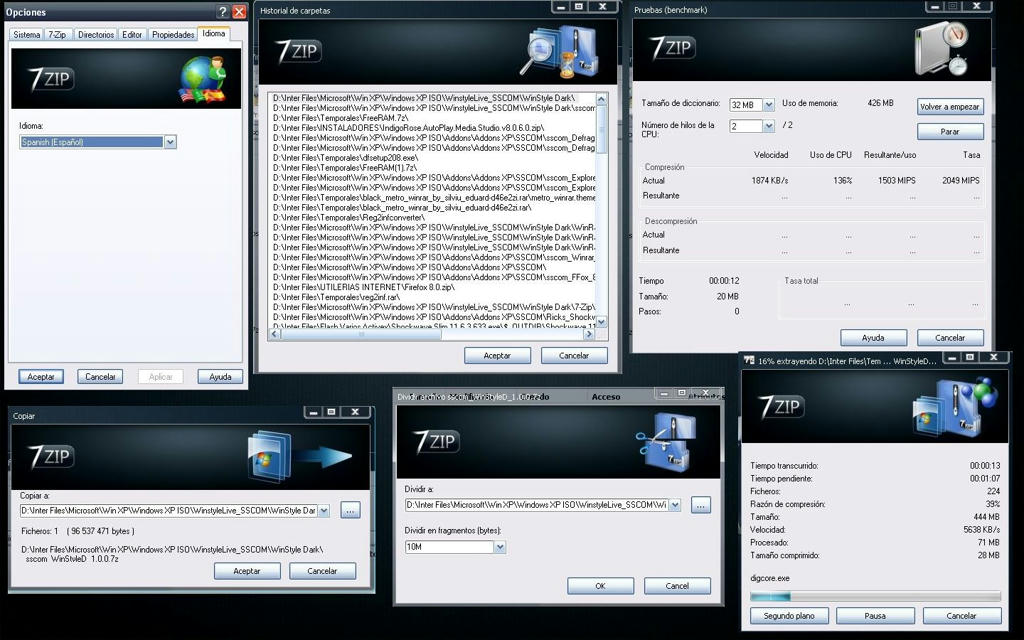Screen dimensions: 1024x640
Task: Click Ayuda in the Pruebas window
Action: [873, 338]
